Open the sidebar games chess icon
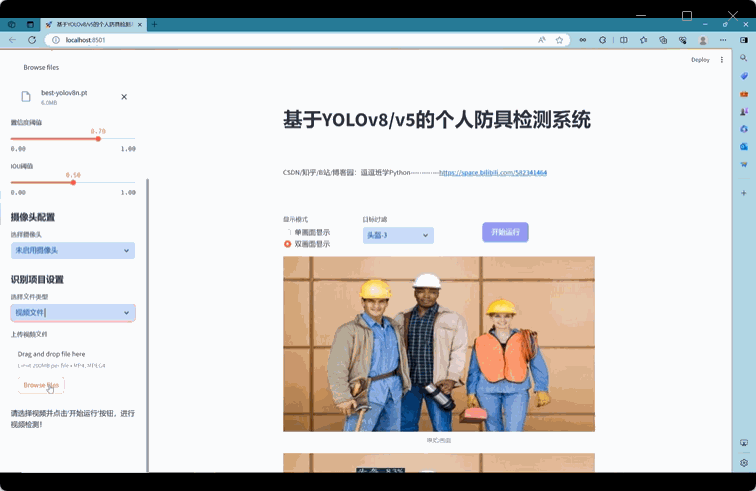 pos(744,111)
